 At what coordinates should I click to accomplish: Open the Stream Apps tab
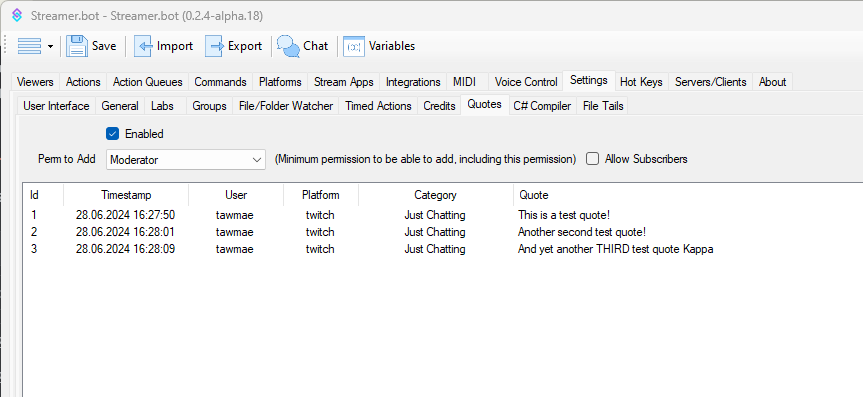pyautogui.click(x=343, y=82)
